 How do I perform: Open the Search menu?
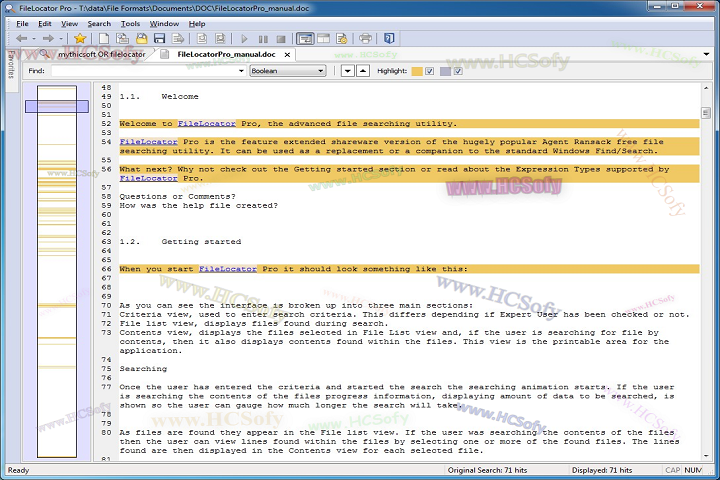[x=99, y=24]
